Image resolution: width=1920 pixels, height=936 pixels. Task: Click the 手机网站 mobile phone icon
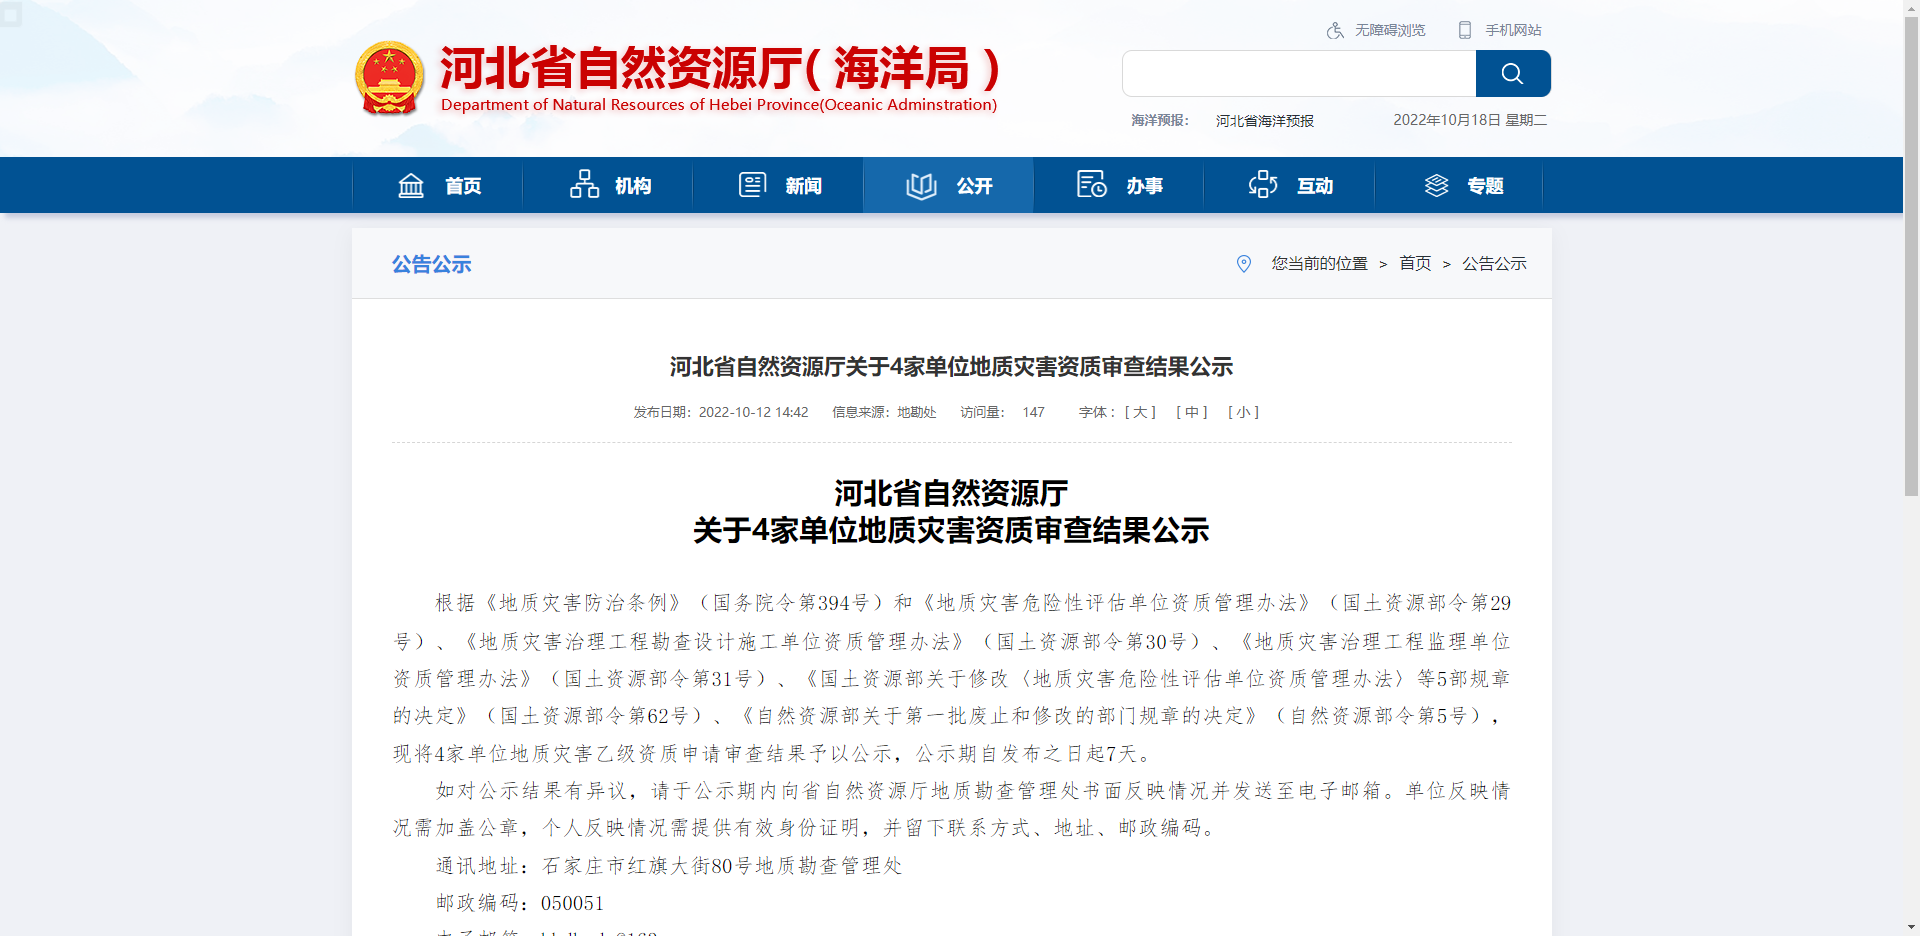(1464, 30)
